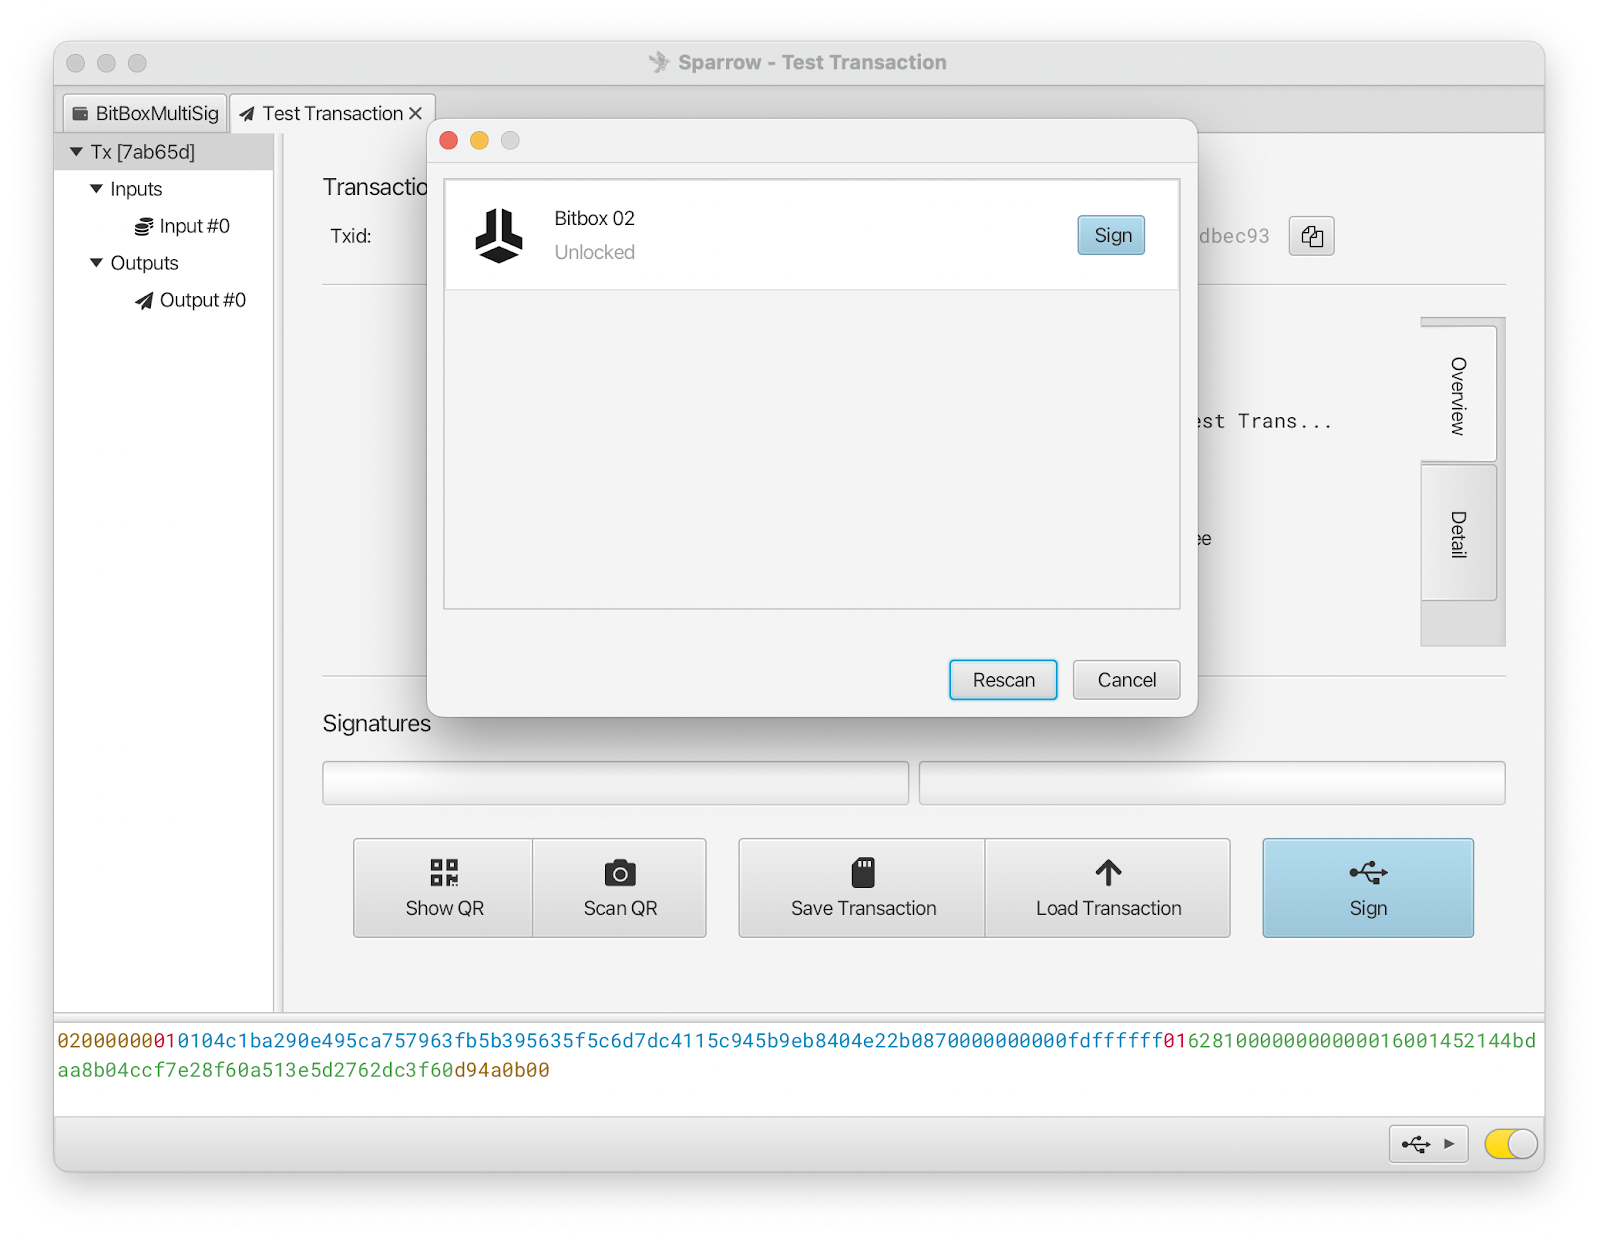This screenshot has height=1241, width=1600.
Task: Switch to the Overview side tab
Action: pyautogui.click(x=1458, y=394)
